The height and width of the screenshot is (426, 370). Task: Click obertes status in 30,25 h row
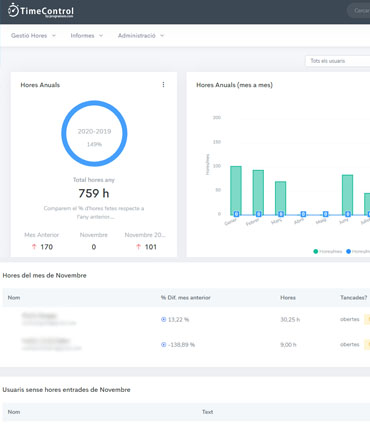350,319
